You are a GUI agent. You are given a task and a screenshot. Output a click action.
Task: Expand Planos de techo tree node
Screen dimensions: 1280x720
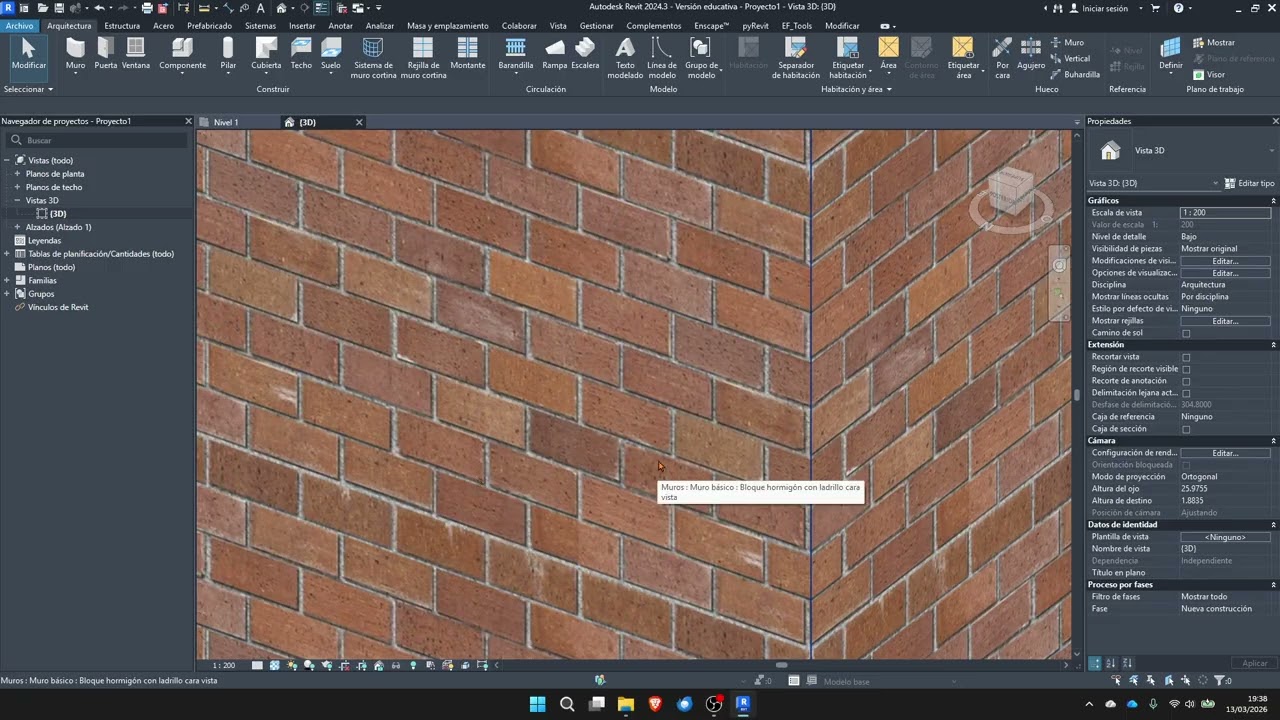click(17, 187)
